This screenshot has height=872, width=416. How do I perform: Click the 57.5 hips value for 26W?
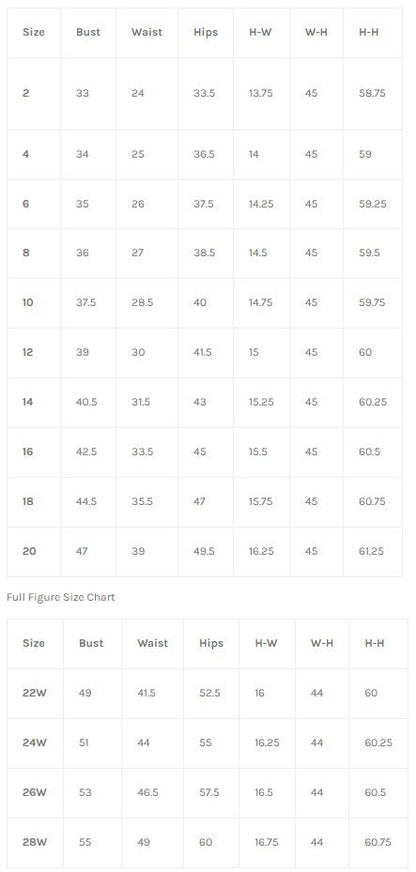210,792
